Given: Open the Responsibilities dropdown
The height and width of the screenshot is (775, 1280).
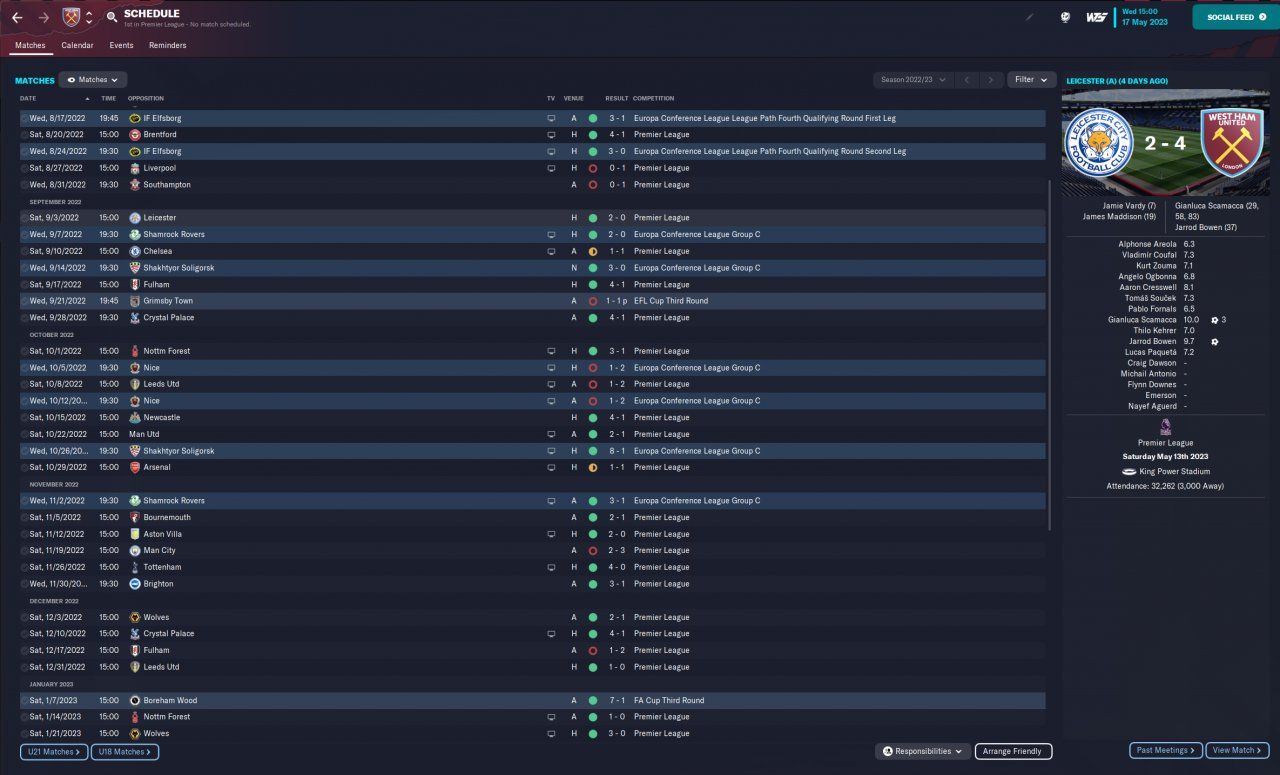Looking at the screenshot, I should point(922,751).
